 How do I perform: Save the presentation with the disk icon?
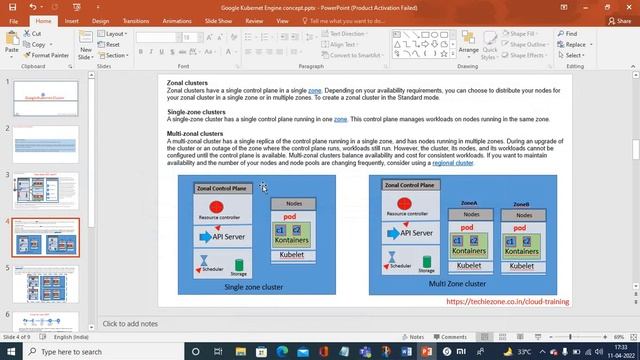[x=12, y=7]
